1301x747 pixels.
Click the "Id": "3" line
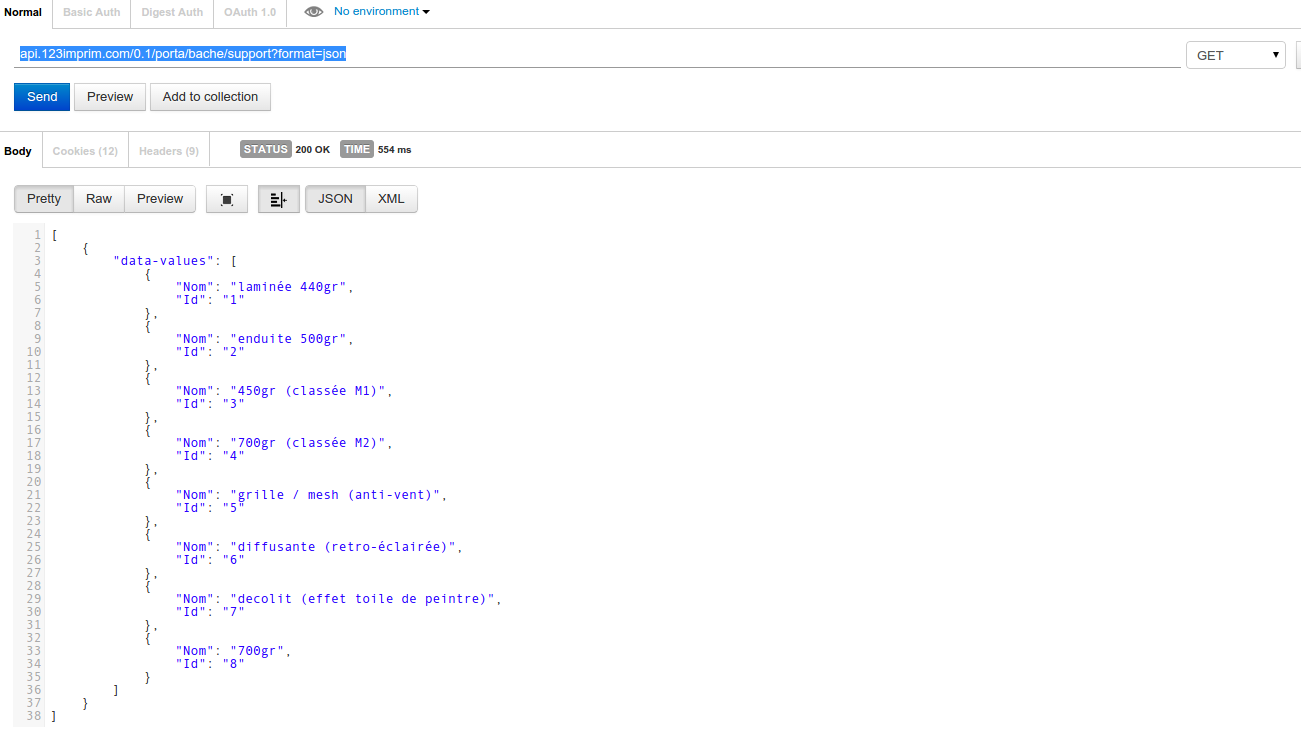pos(210,404)
